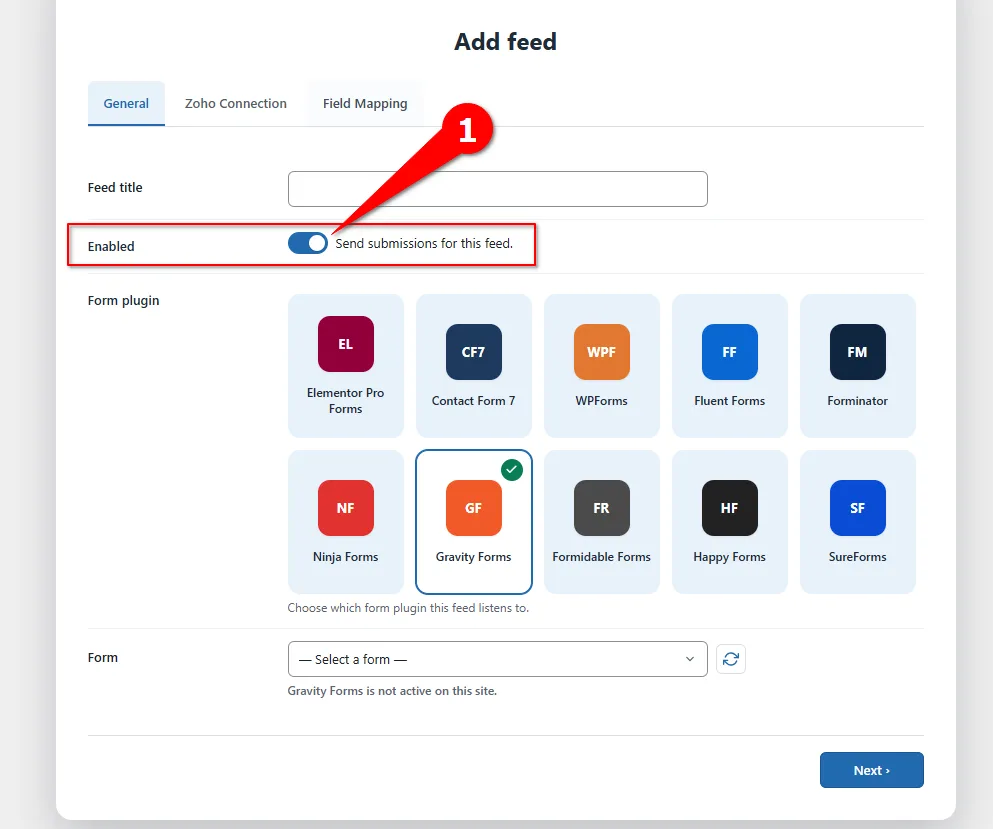This screenshot has height=829, width=993.
Task: Click the Next button
Action: click(x=871, y=770)
